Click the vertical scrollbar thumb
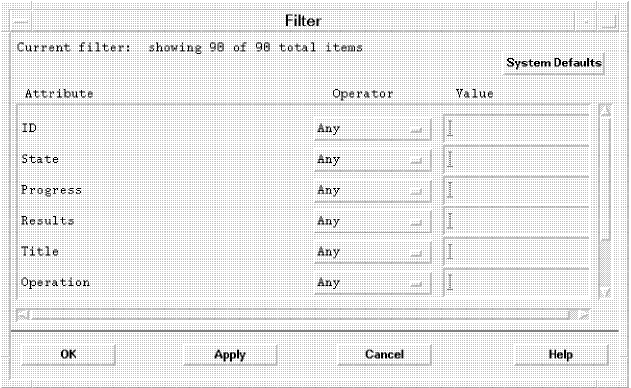 (605, 179)
